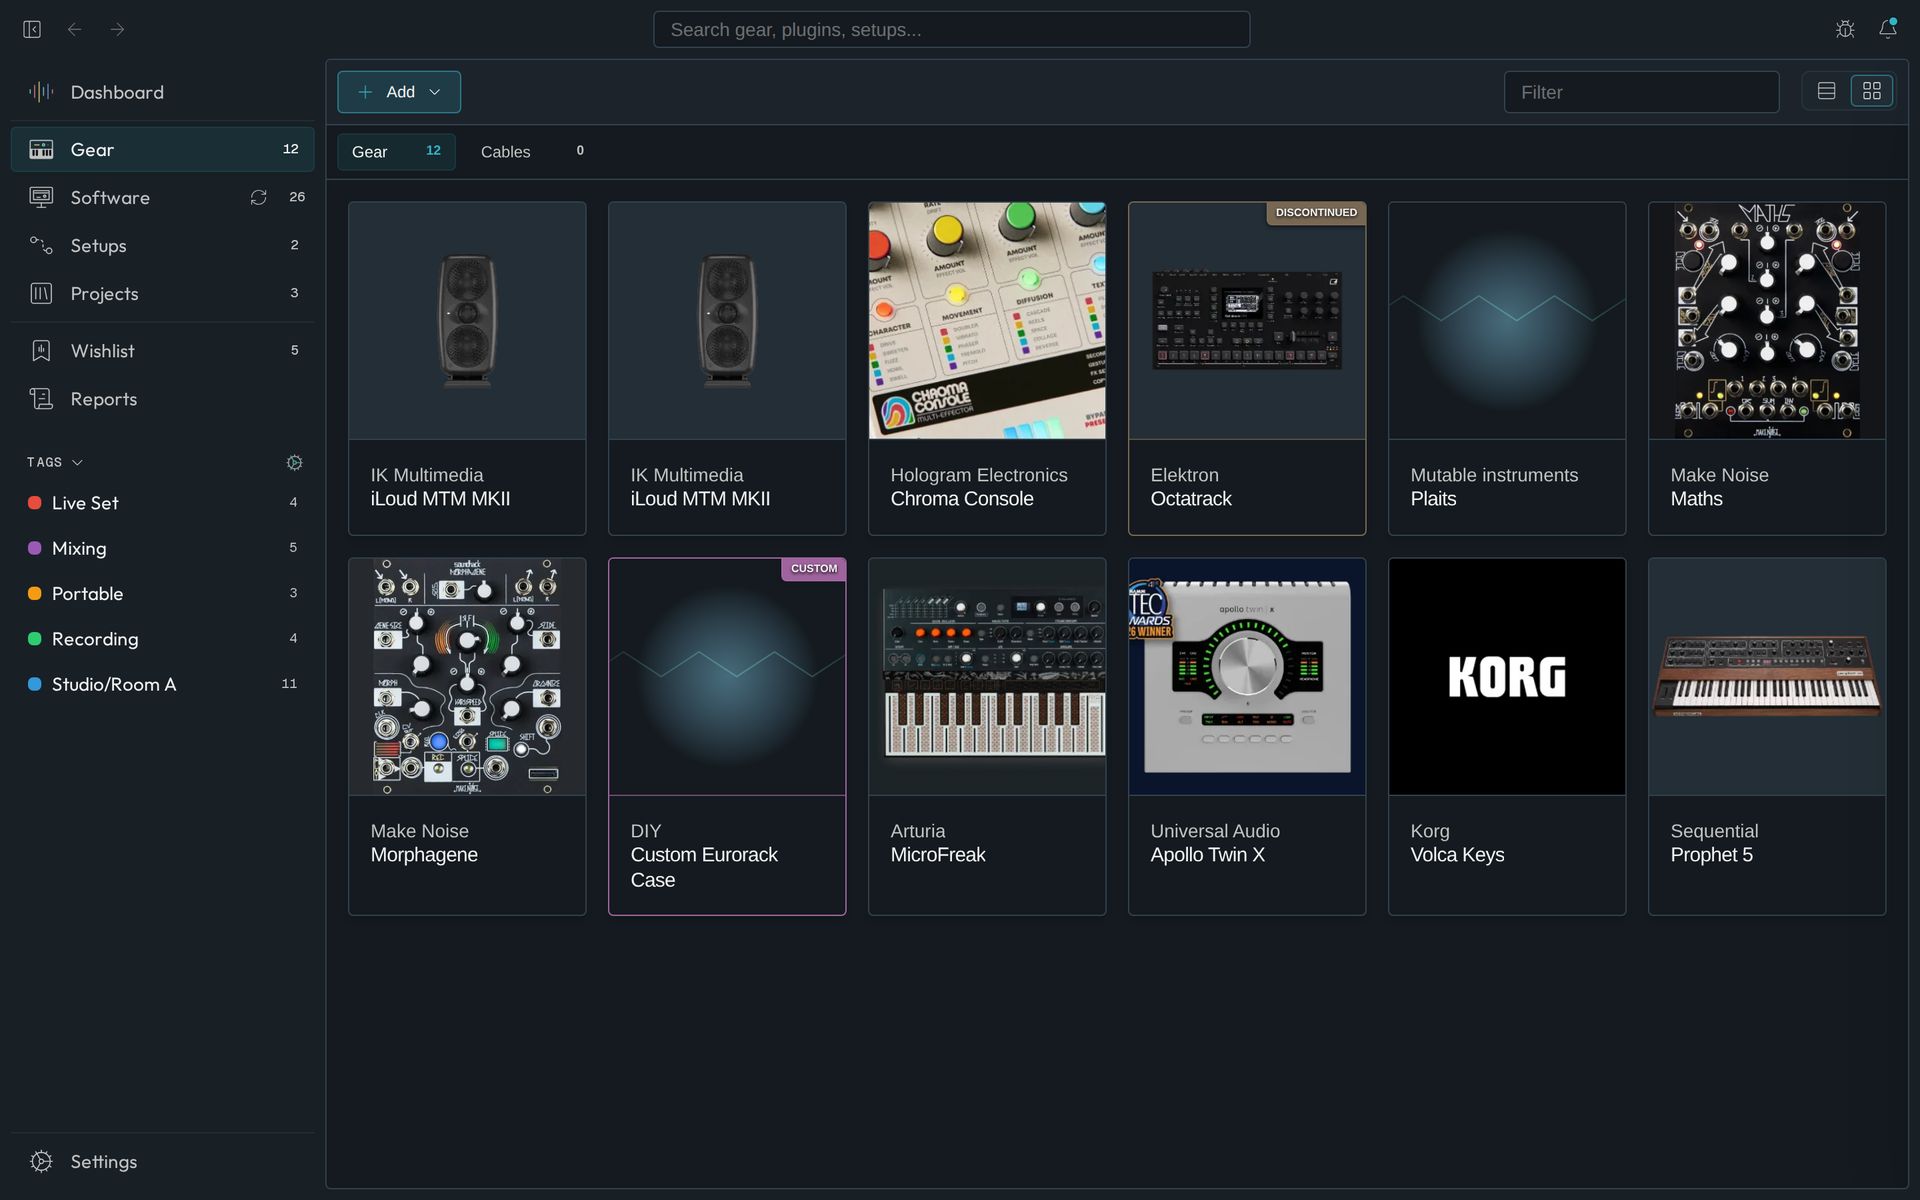Focus the search gear, plugins, setups field

(x=951, y=29)
